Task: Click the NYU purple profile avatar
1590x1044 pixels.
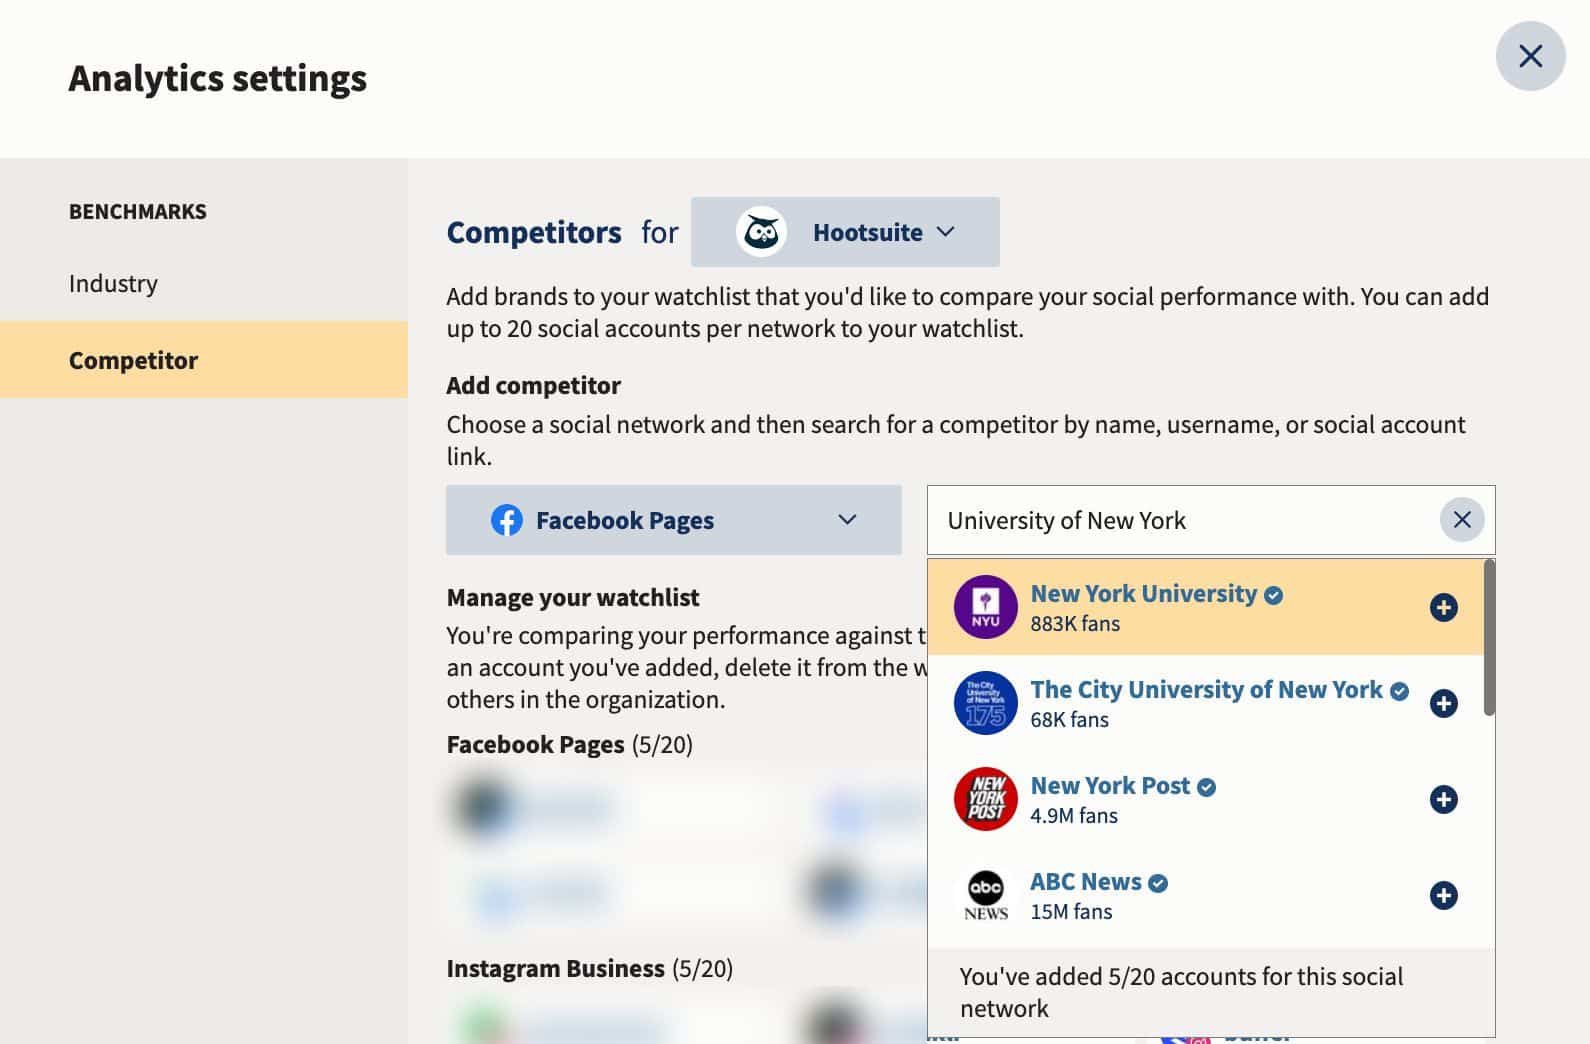Action: 985,607
